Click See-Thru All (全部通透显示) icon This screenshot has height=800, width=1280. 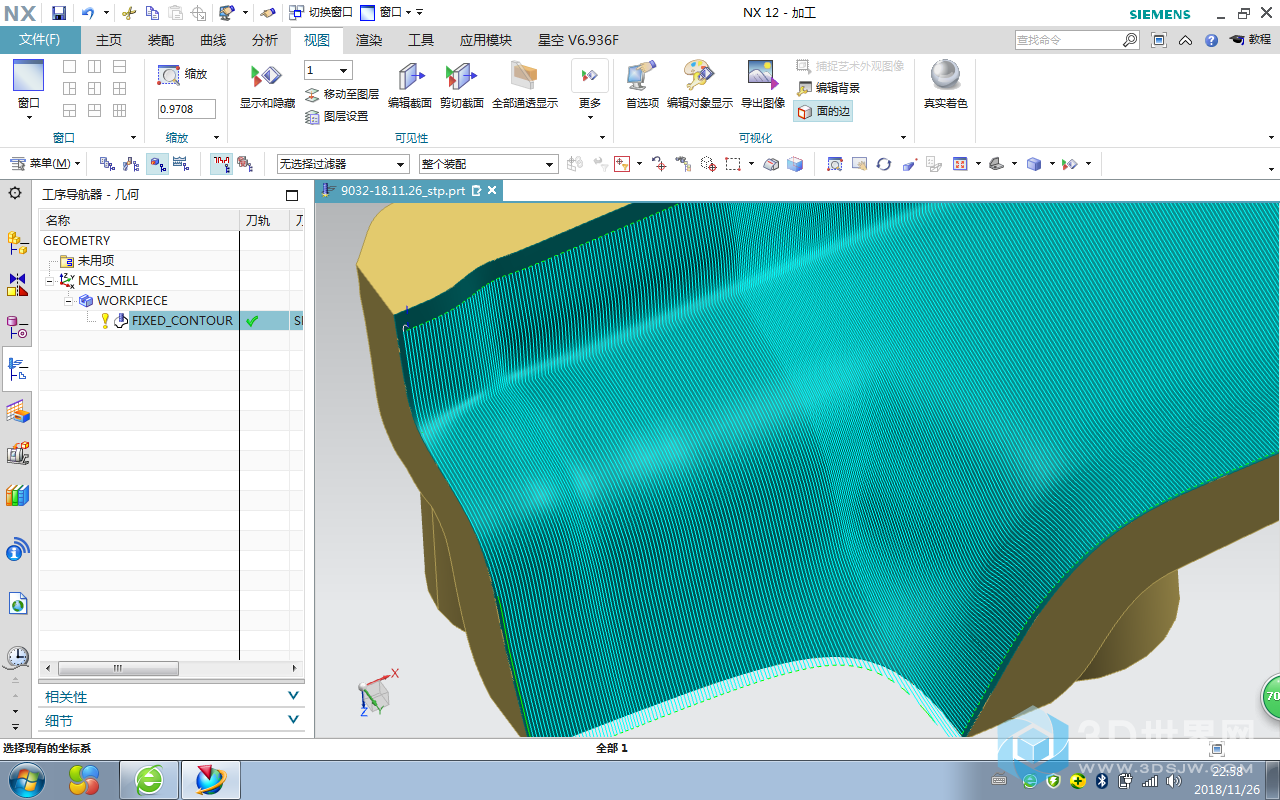pos(524,76)
